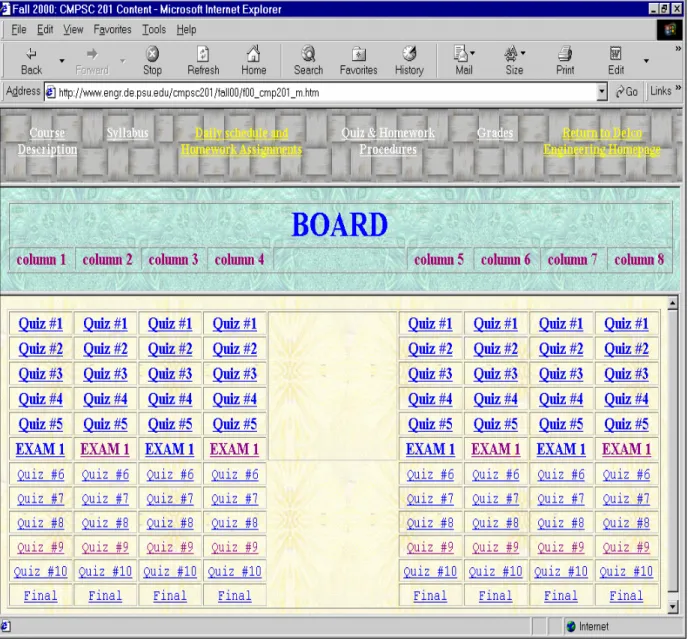The image size is (688, 639).
Task: Open the Address bar URL dropdown
Action: (602, 92)
